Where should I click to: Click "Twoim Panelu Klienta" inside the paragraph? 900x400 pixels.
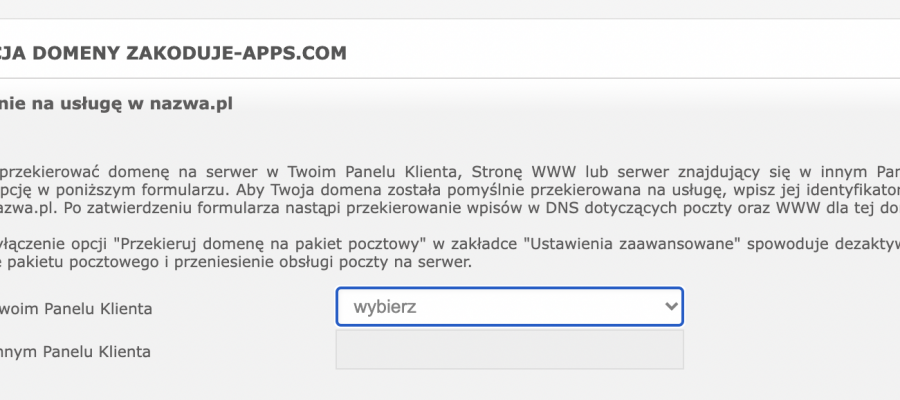coord(373,172)
